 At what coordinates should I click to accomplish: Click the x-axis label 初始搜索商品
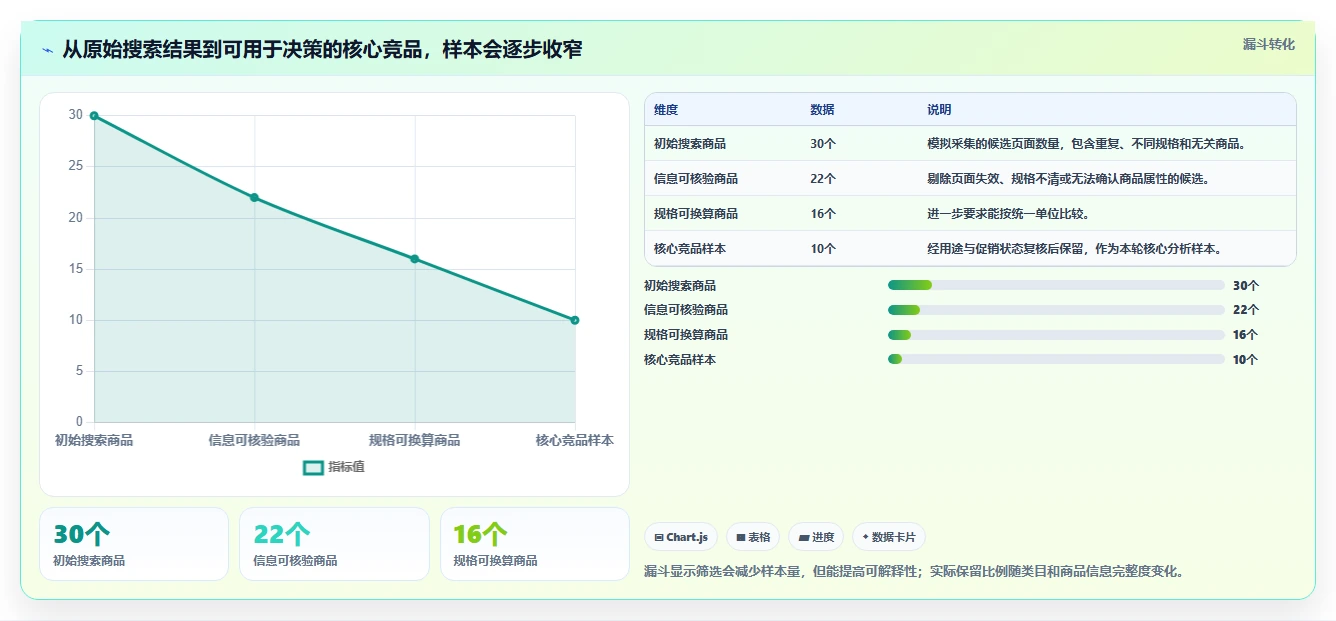tap(94, 440)
